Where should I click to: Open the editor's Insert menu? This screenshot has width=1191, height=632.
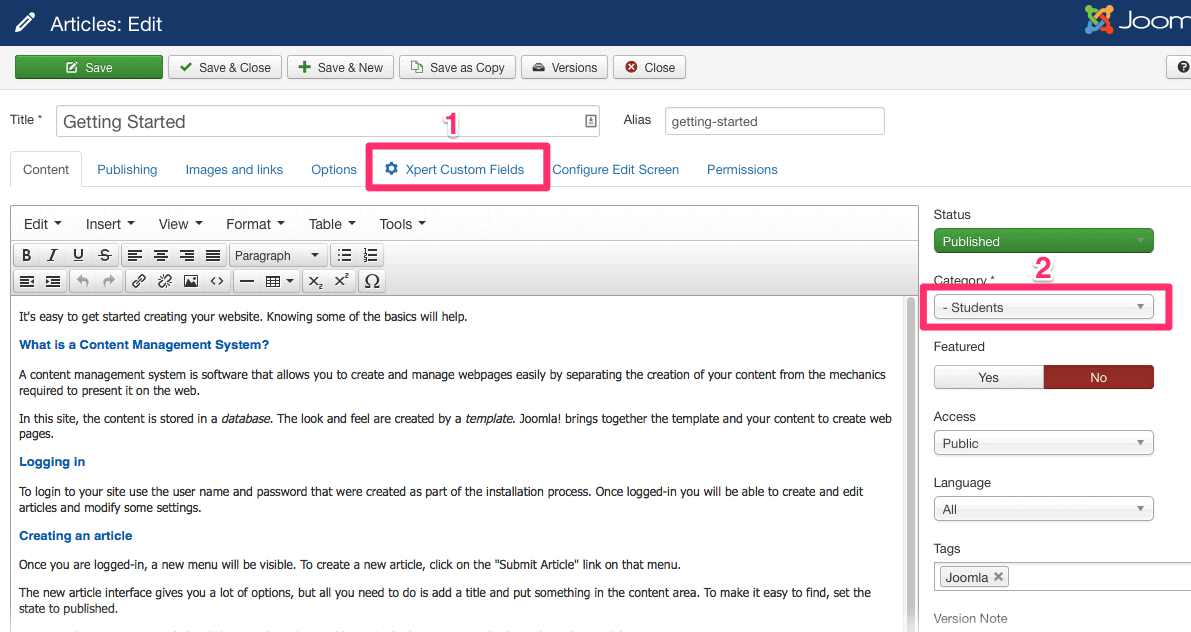click(110, 224)
